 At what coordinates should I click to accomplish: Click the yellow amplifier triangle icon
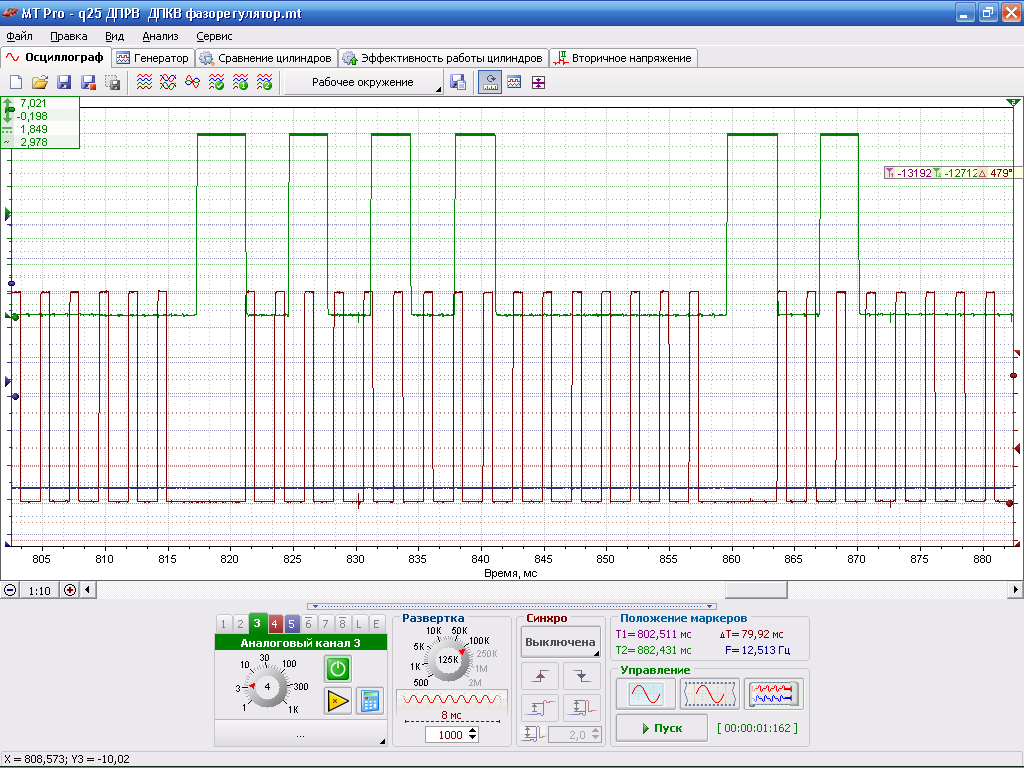click(338, 701)
